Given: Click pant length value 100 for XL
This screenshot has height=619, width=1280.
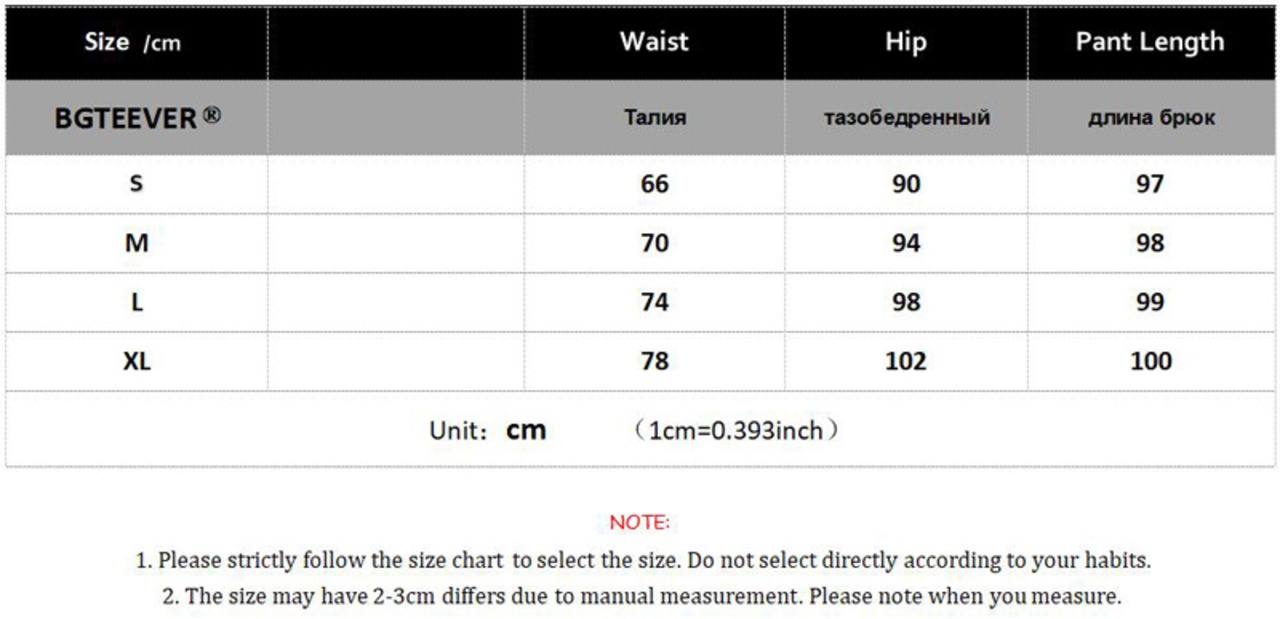Looking at the screenshot, I should 1150,361.
